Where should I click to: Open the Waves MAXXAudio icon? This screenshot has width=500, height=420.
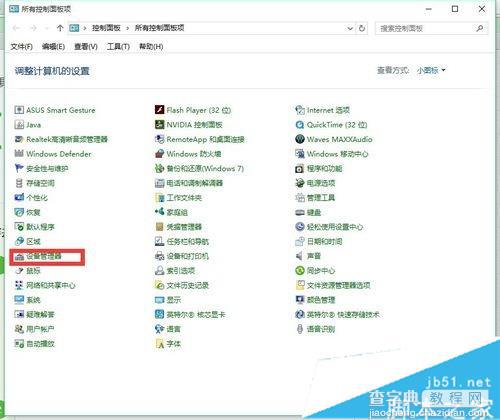(300, 139)
